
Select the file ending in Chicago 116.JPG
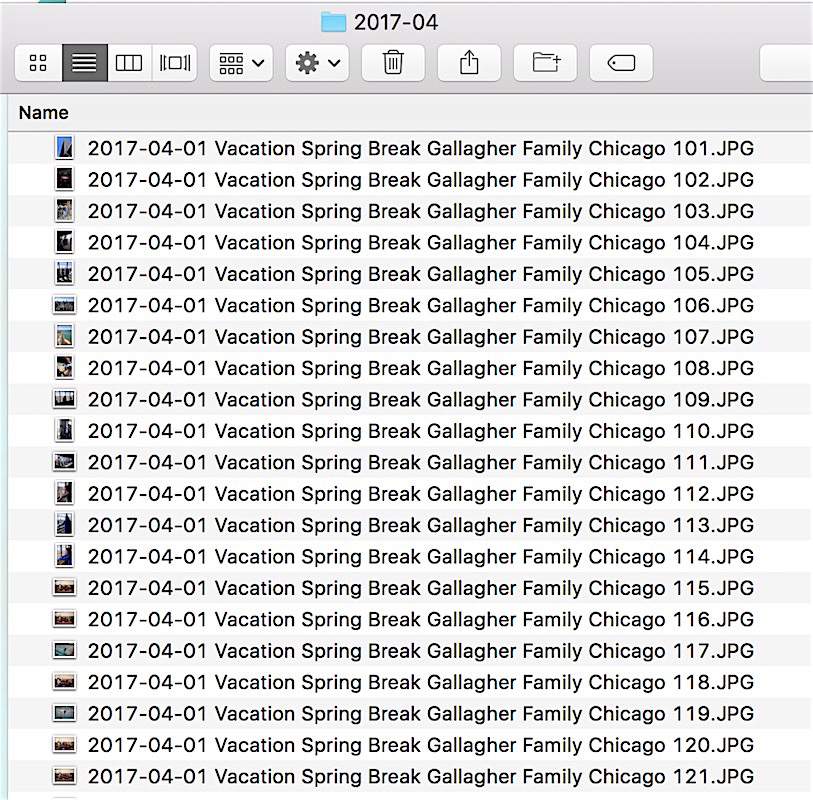click(410, 619)
